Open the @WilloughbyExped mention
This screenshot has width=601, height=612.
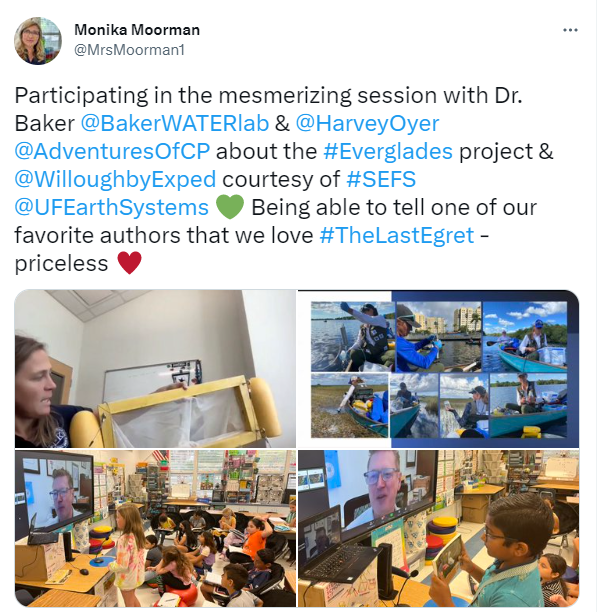[115, 179]
